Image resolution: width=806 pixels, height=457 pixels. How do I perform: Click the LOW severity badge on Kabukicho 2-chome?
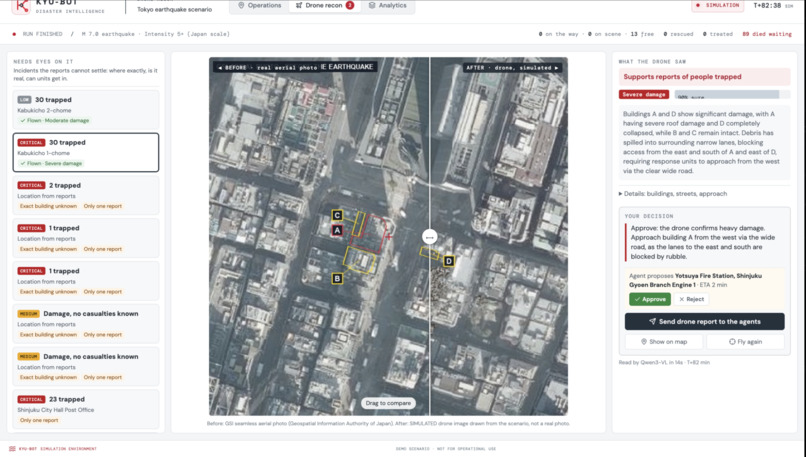point(24,100)
